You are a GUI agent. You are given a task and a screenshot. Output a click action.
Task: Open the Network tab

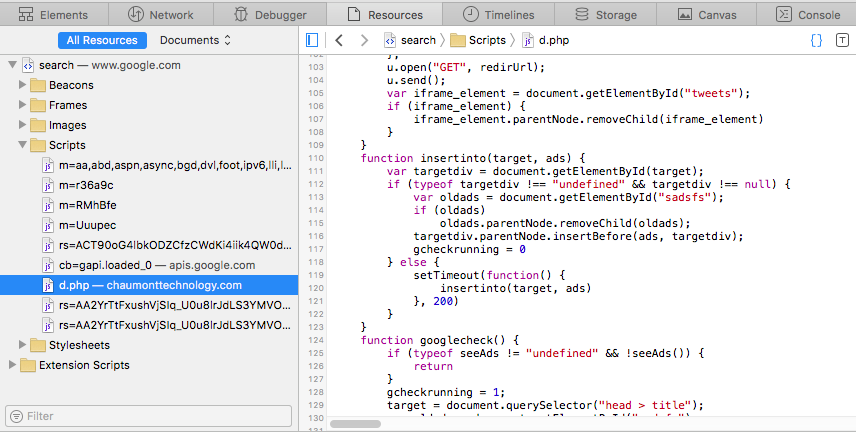(x=160, y=15)
